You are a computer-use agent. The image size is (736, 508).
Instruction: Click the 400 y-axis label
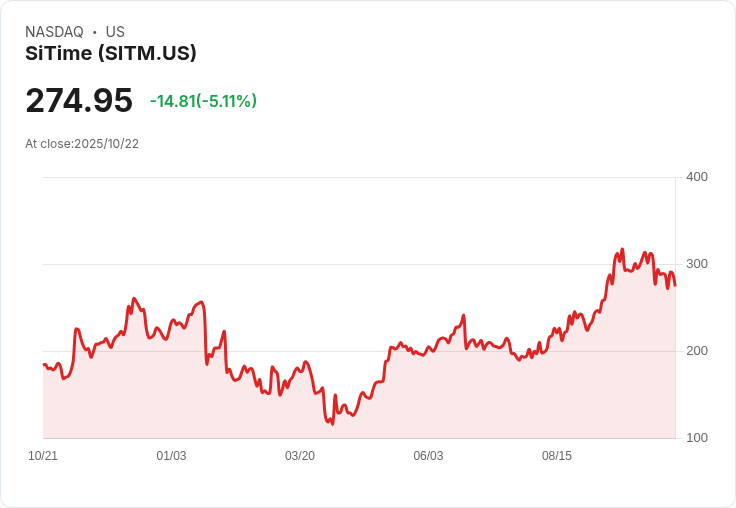697,177
